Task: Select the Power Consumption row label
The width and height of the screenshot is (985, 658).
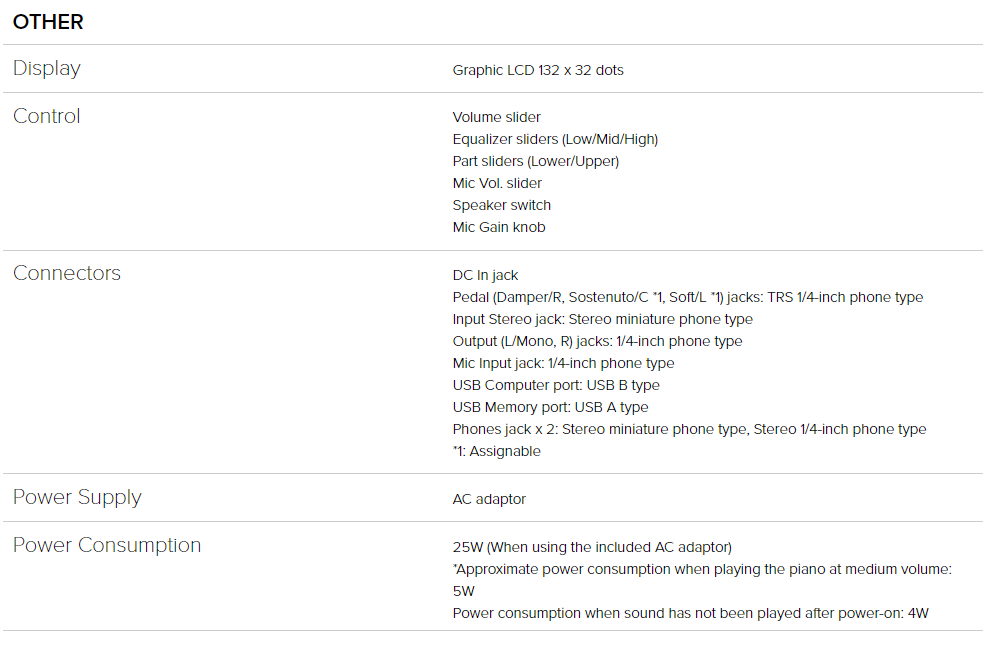Action: point(107,546)
